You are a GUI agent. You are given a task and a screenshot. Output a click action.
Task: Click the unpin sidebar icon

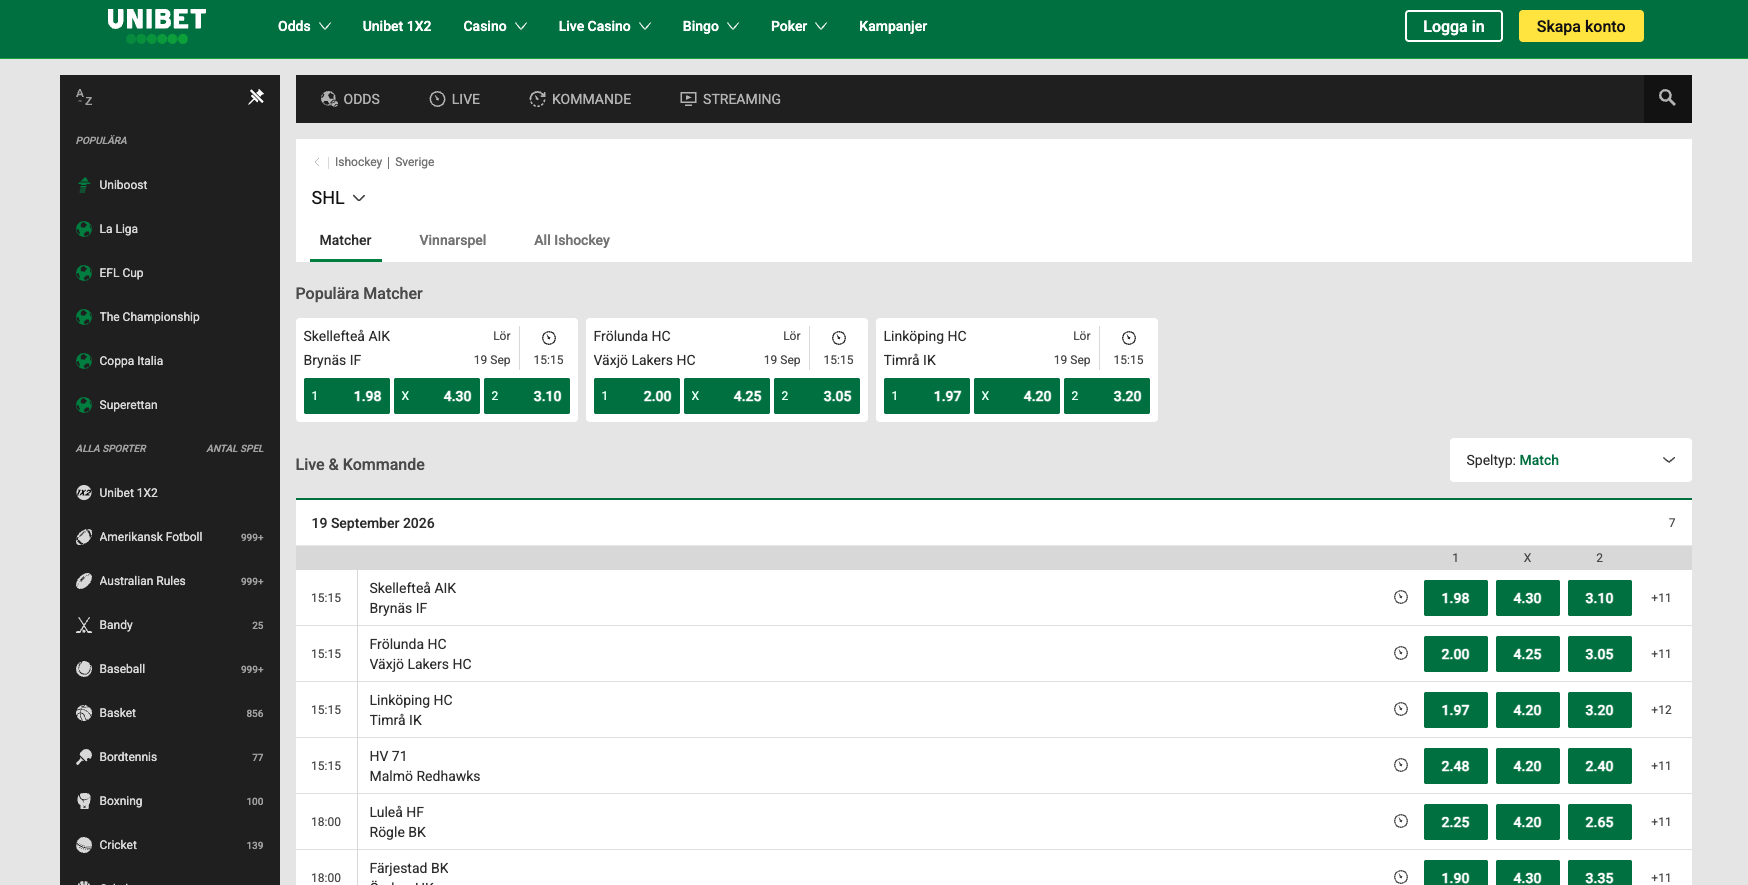pyautogui.click(x=256, y=97)
